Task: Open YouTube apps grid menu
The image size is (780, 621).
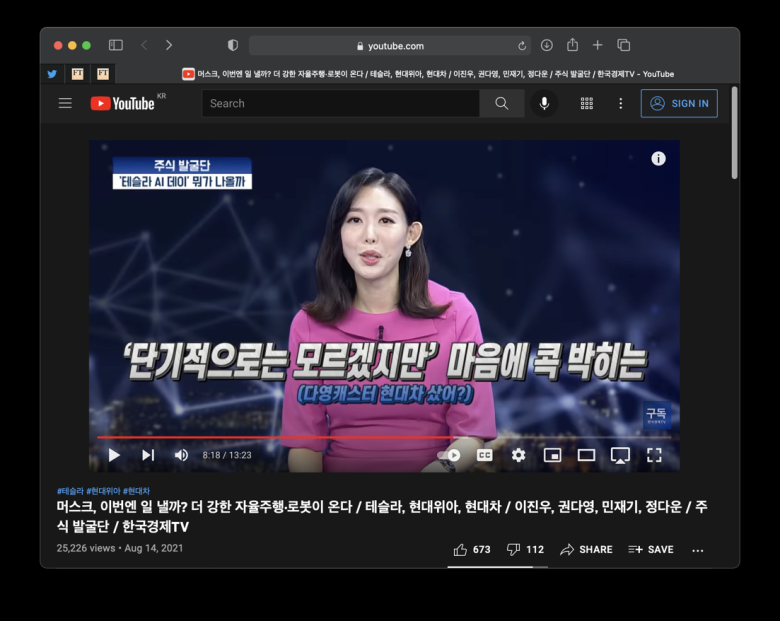Action: (x=586, y=104)
